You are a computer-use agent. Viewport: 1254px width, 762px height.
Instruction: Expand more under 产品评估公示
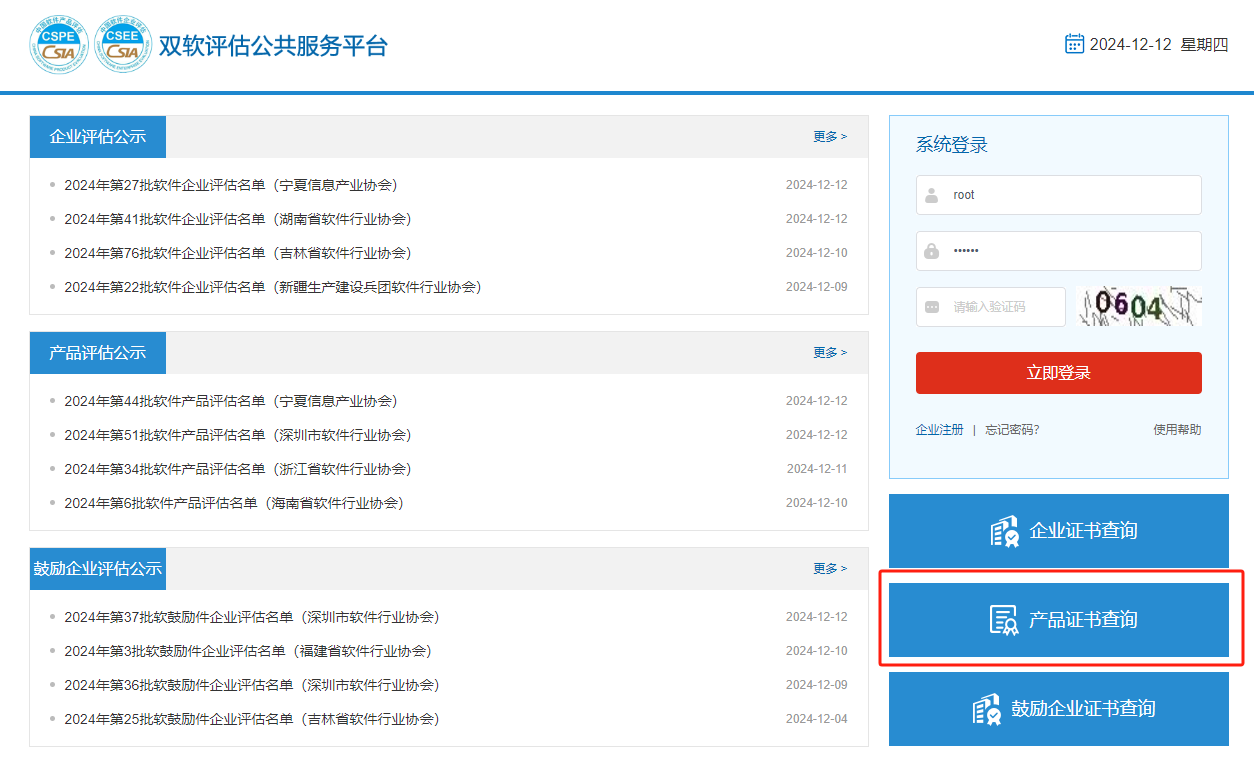(x=829, y=353)
